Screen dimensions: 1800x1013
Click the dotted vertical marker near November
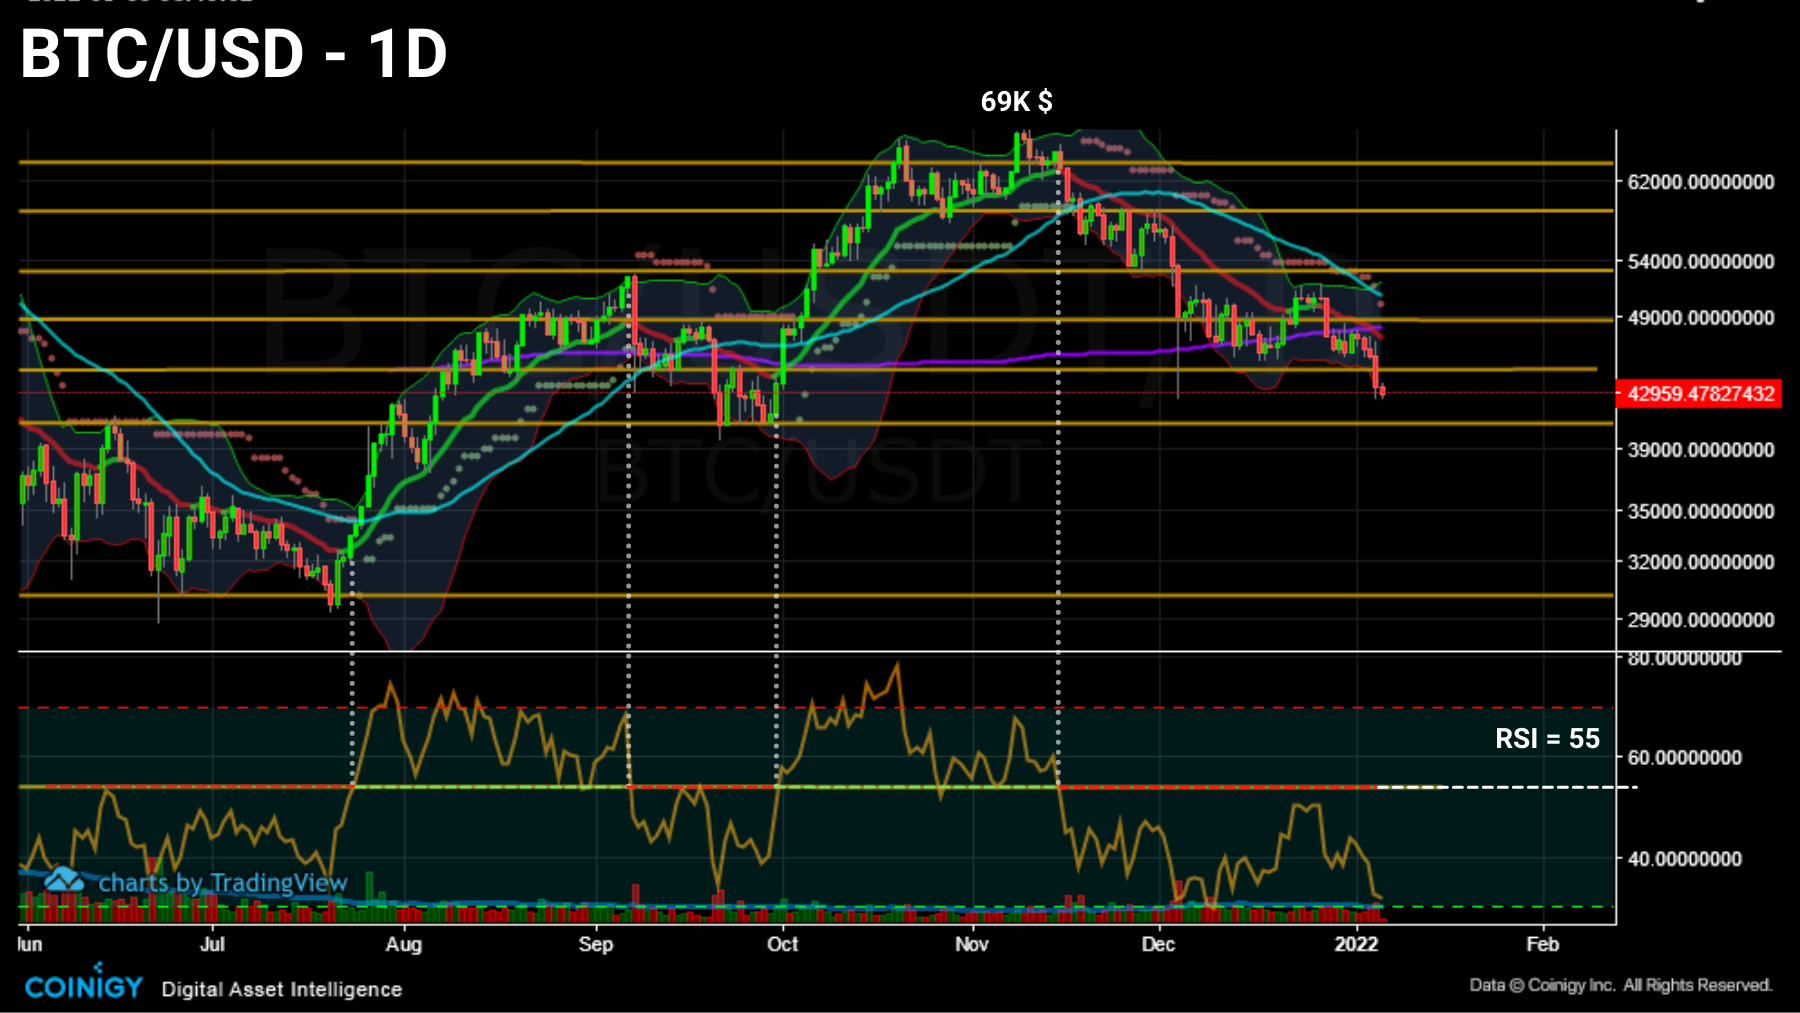pos(1057,500)
